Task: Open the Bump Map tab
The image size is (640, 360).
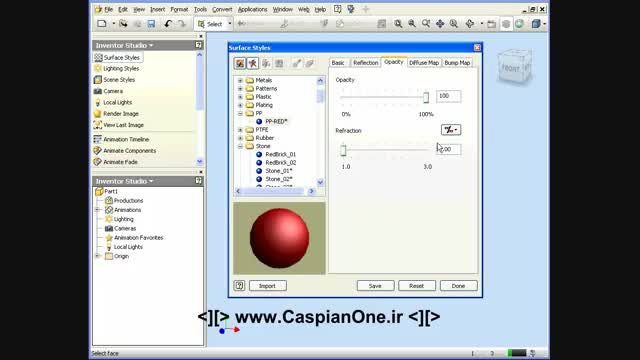Action: pyautogui.click(x=457, y=63)
